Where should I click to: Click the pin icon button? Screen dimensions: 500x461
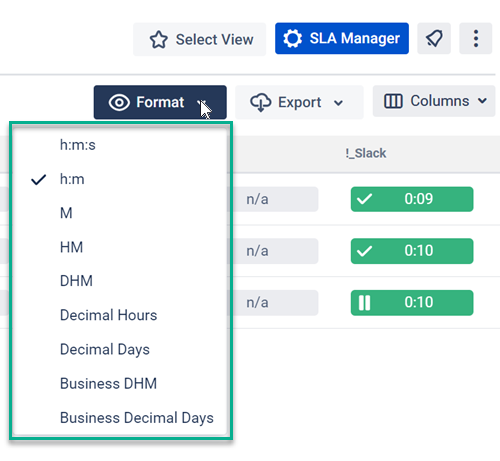434,38
